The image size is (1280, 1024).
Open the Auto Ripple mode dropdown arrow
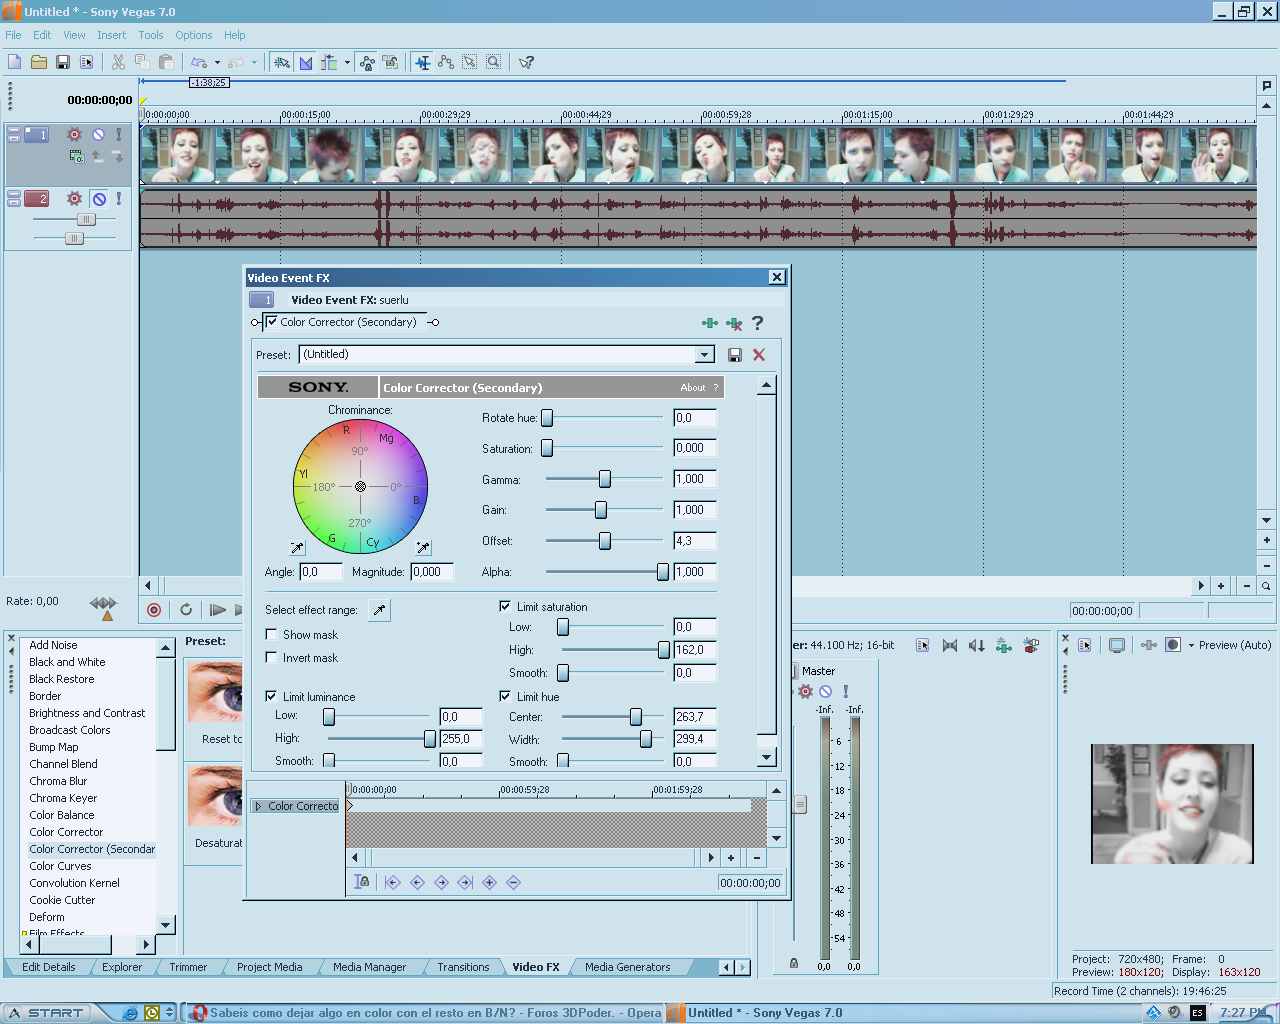coord(347,62)
